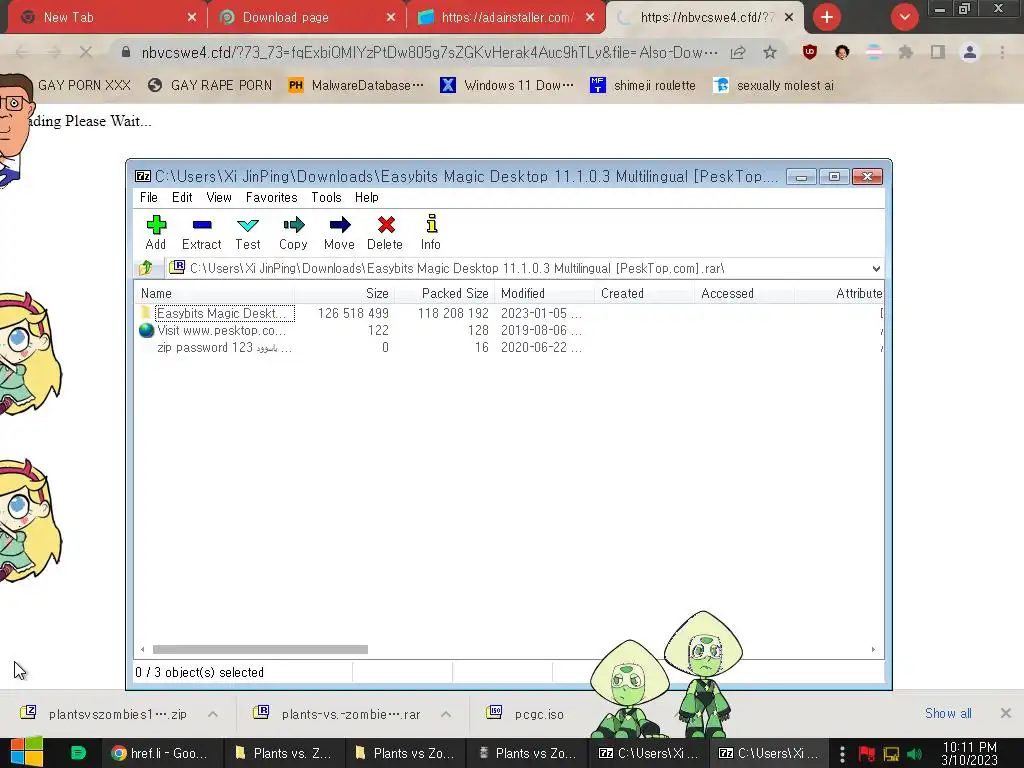Open the MalwareDatabase bookmark
This screenshot has width=1024, height=768.
[356, 85]
